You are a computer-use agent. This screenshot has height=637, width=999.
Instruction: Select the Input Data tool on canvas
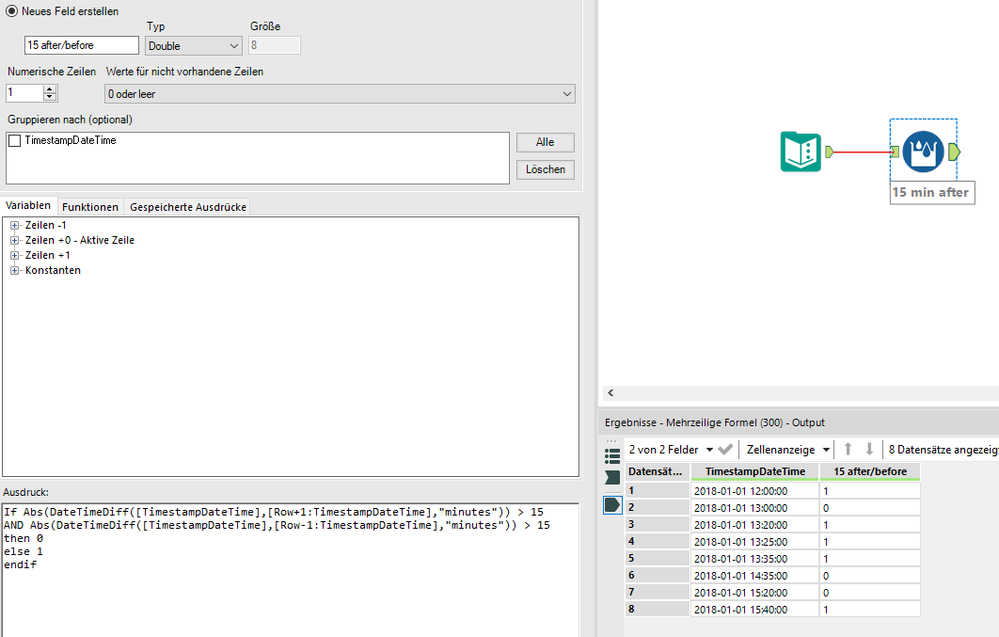click(x=800, y=152)
